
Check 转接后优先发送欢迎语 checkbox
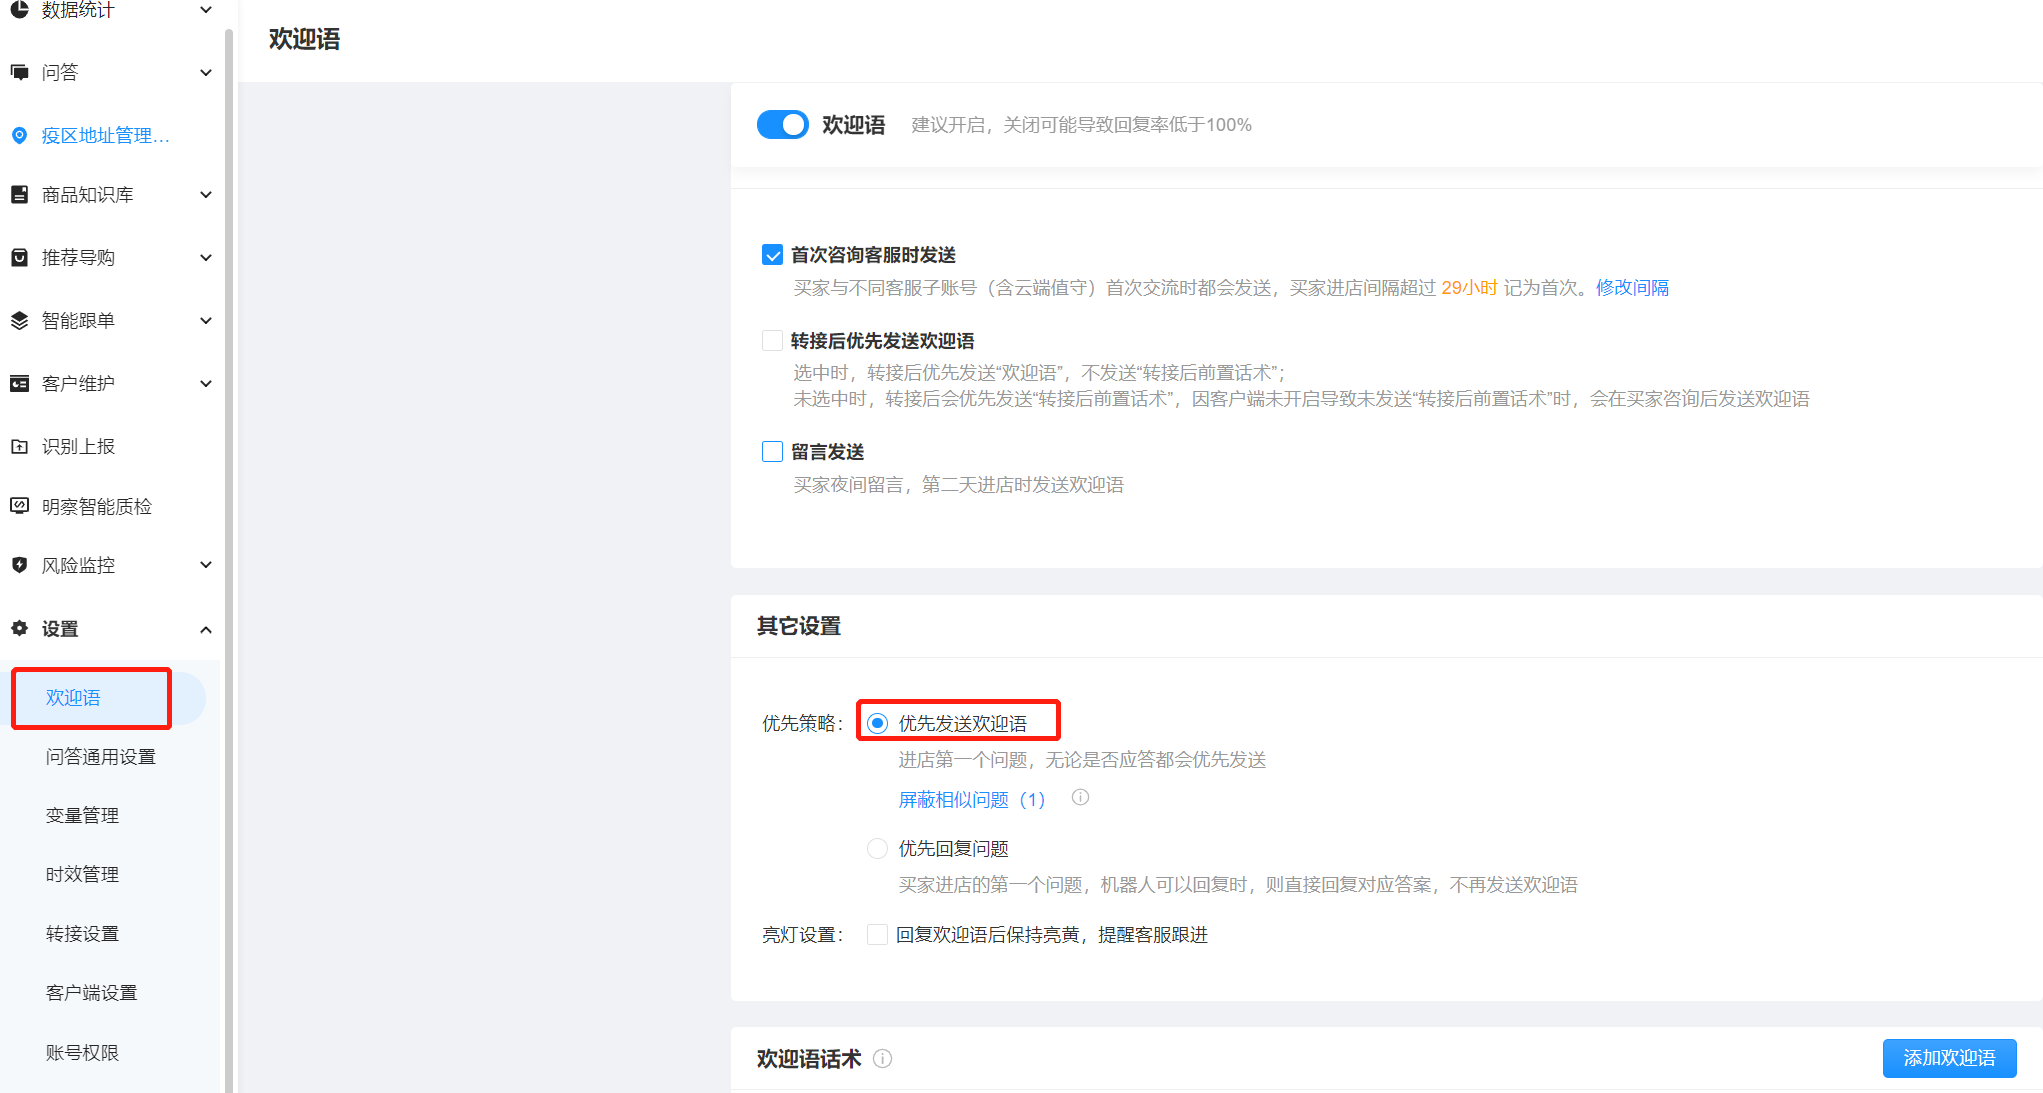pos(772,341)
